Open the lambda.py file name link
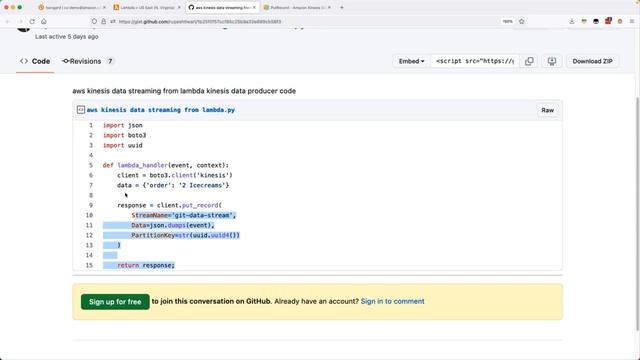 point(161,110)
